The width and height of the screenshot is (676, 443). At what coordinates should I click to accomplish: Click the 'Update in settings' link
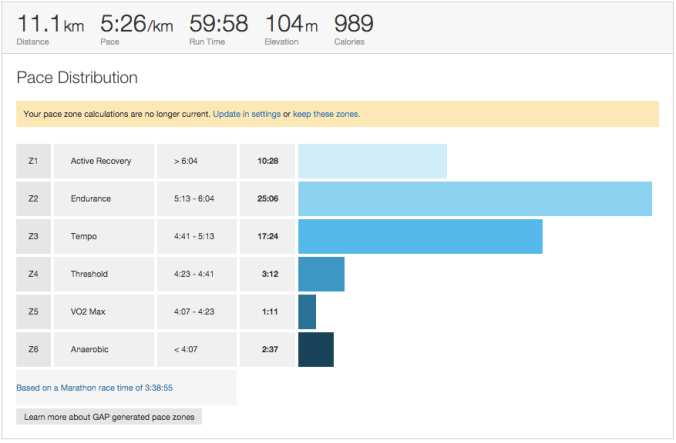click(x=246, y=114)
